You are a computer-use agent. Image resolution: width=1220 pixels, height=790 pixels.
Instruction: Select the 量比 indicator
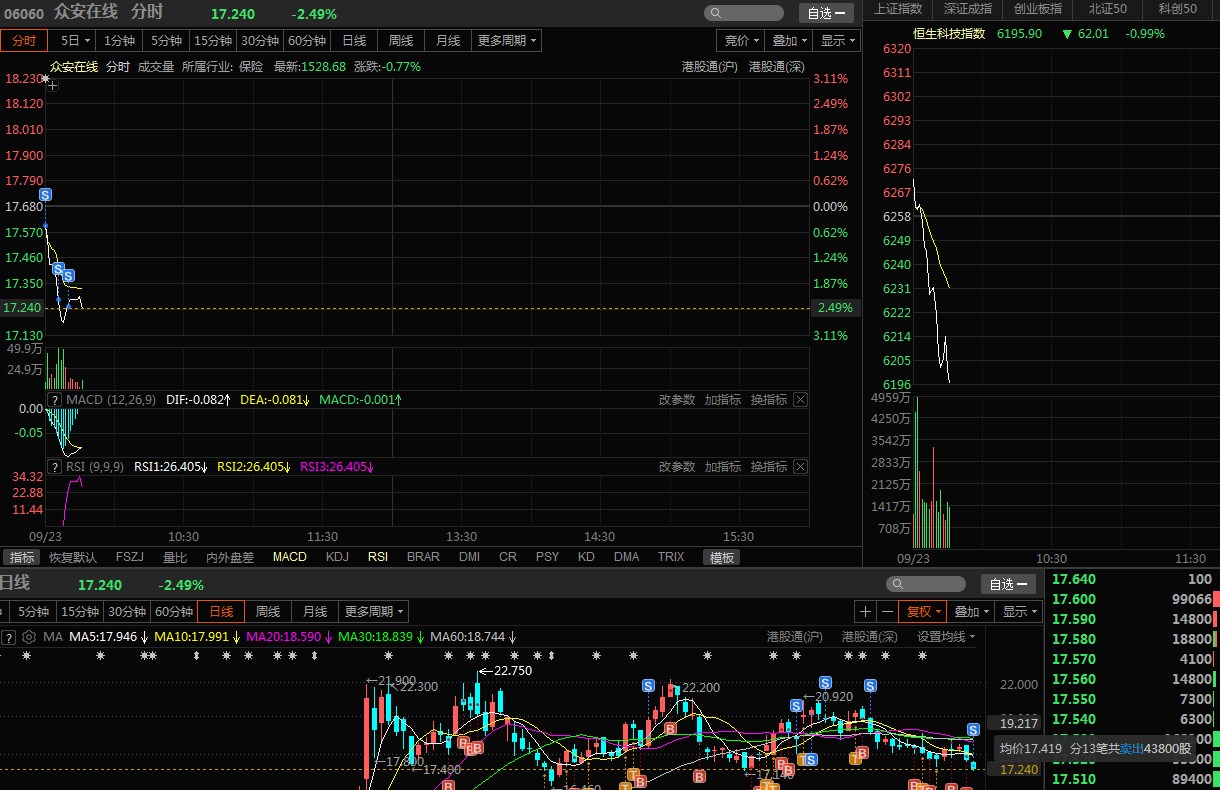[175, 557]
